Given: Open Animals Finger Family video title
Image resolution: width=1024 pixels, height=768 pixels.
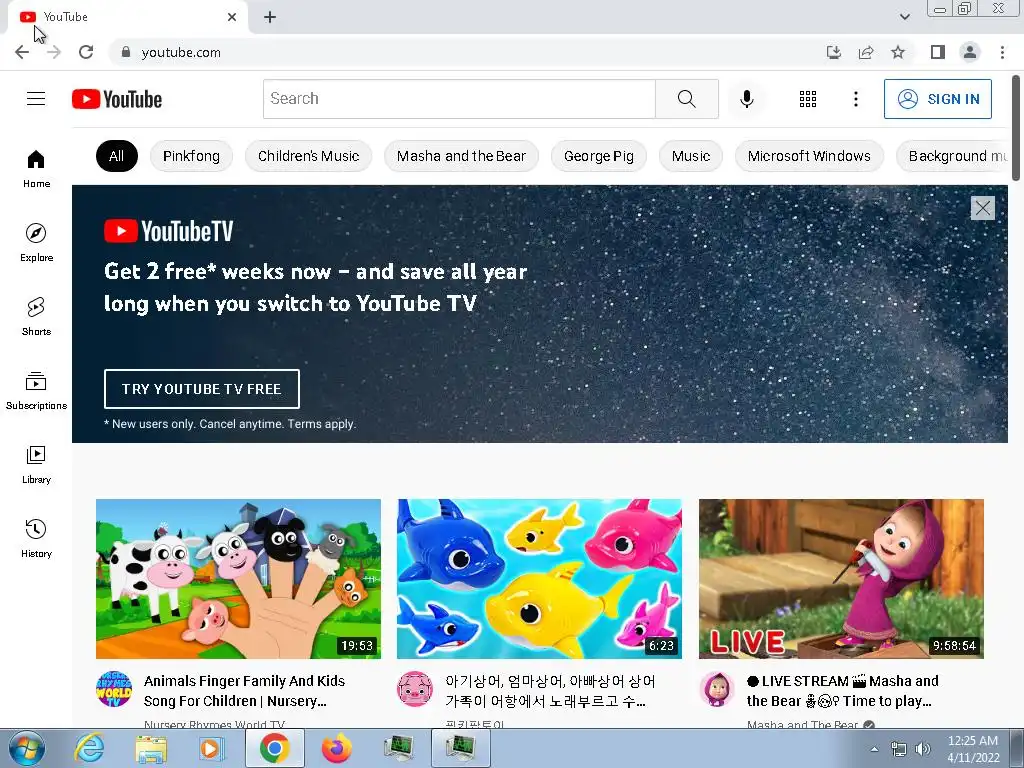Looking at the screenshot, I should (244, 691).
